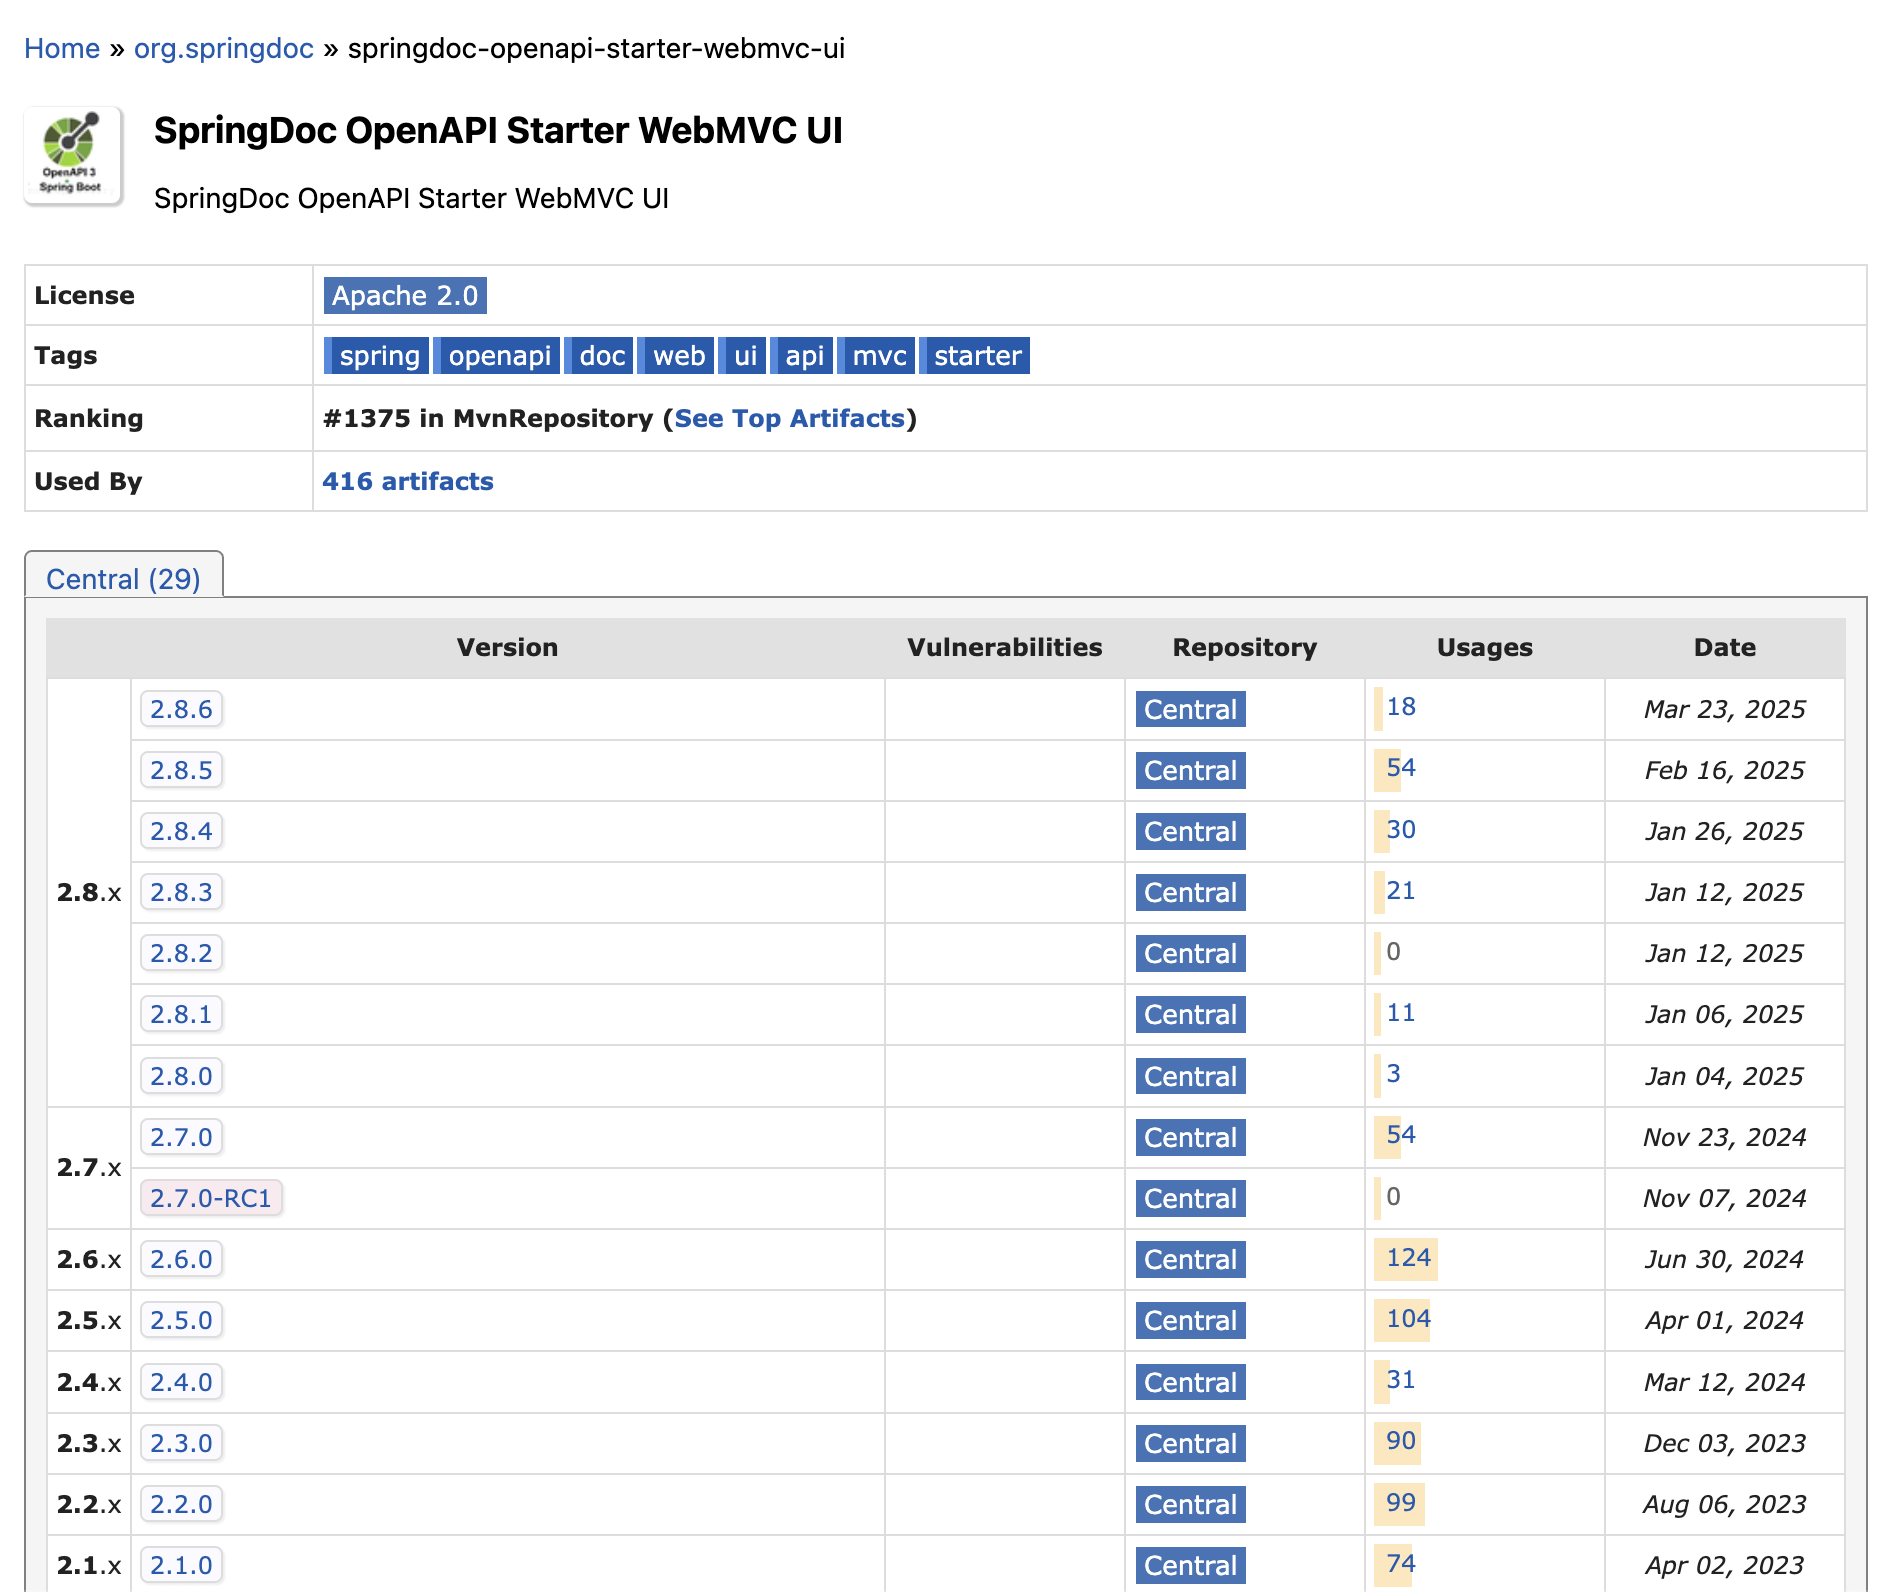
Task: View the 416 artifacts usage link
Action: pos(408,481)
